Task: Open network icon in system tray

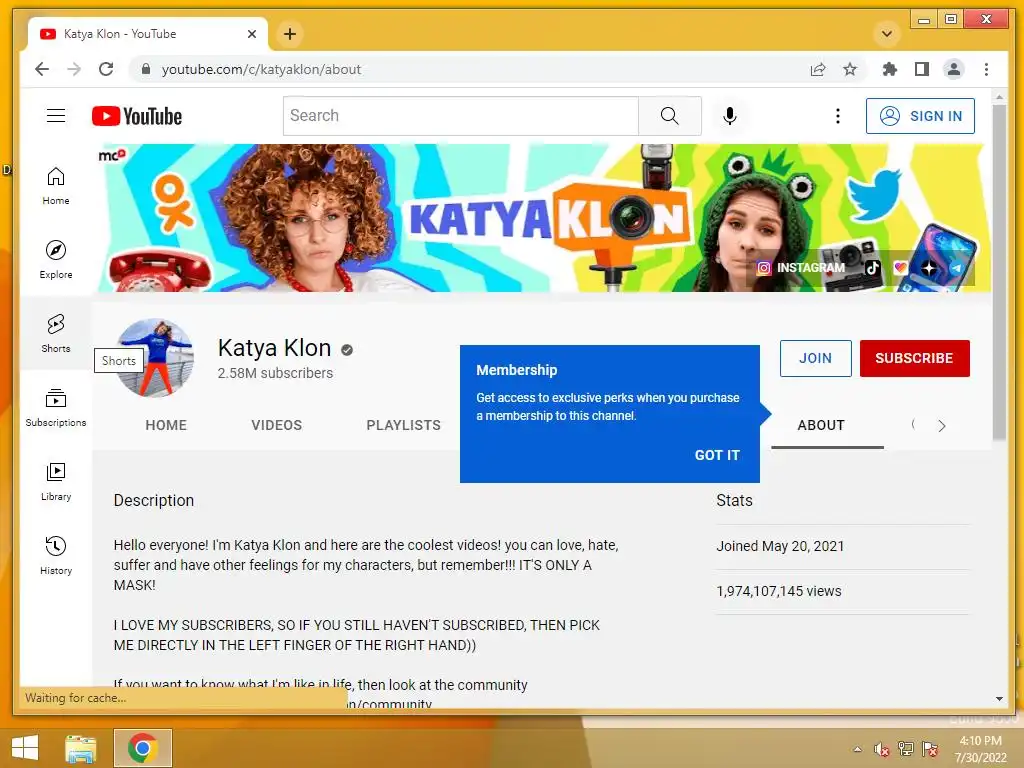Action: (905, 749)
